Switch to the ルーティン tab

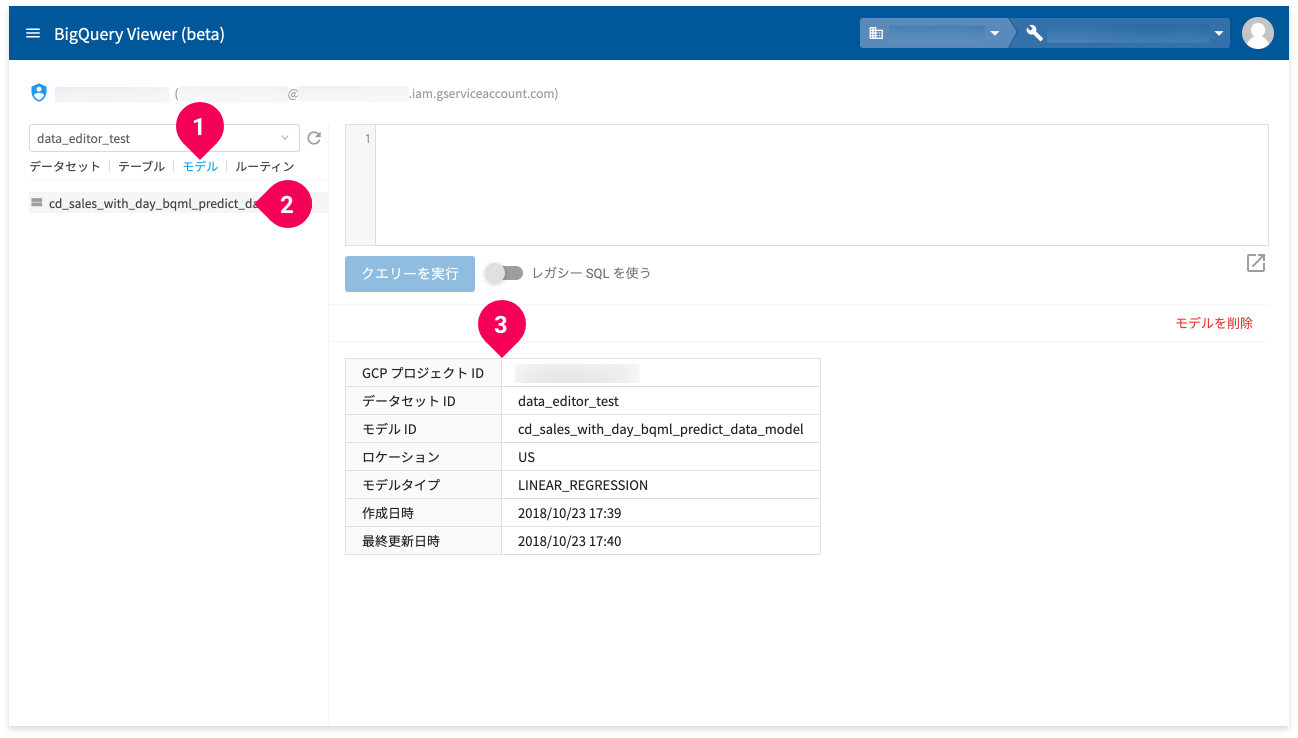pyautogui.click(x=265, y=166)
